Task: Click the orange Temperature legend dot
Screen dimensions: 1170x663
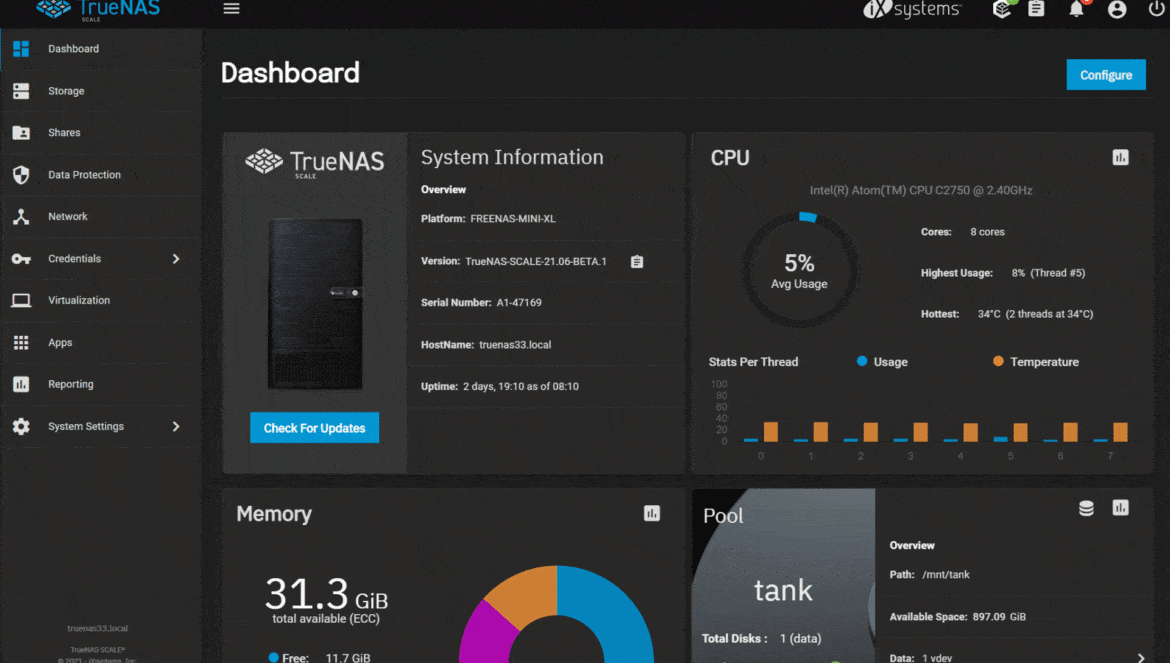Action: pos(998,362)
